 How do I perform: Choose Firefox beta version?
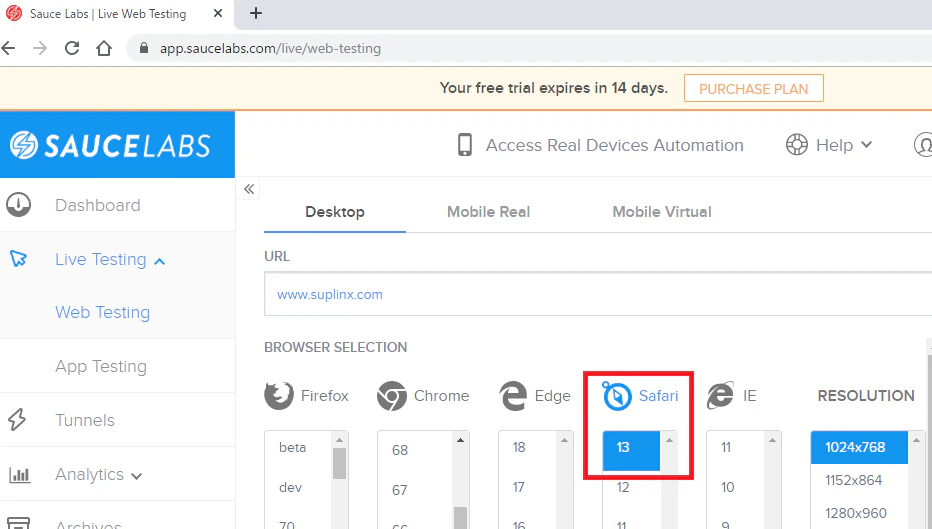coord(292,448)
